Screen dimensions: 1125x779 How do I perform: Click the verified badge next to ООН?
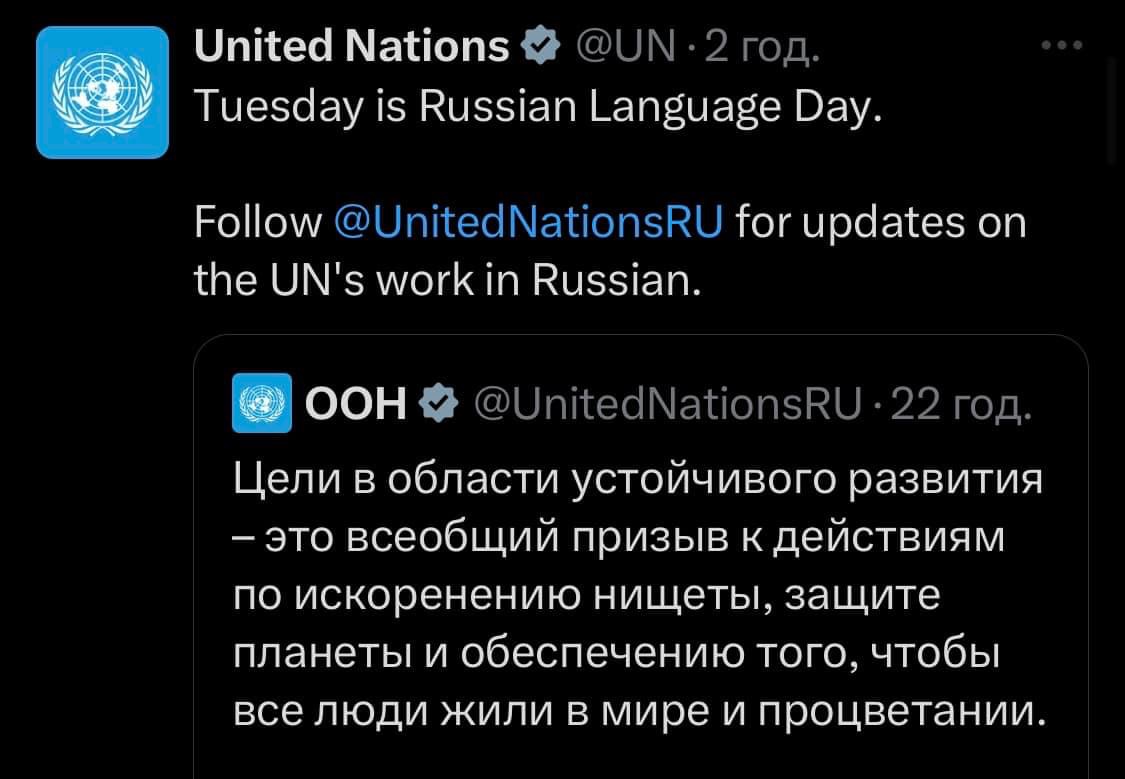tap(436, 404)
